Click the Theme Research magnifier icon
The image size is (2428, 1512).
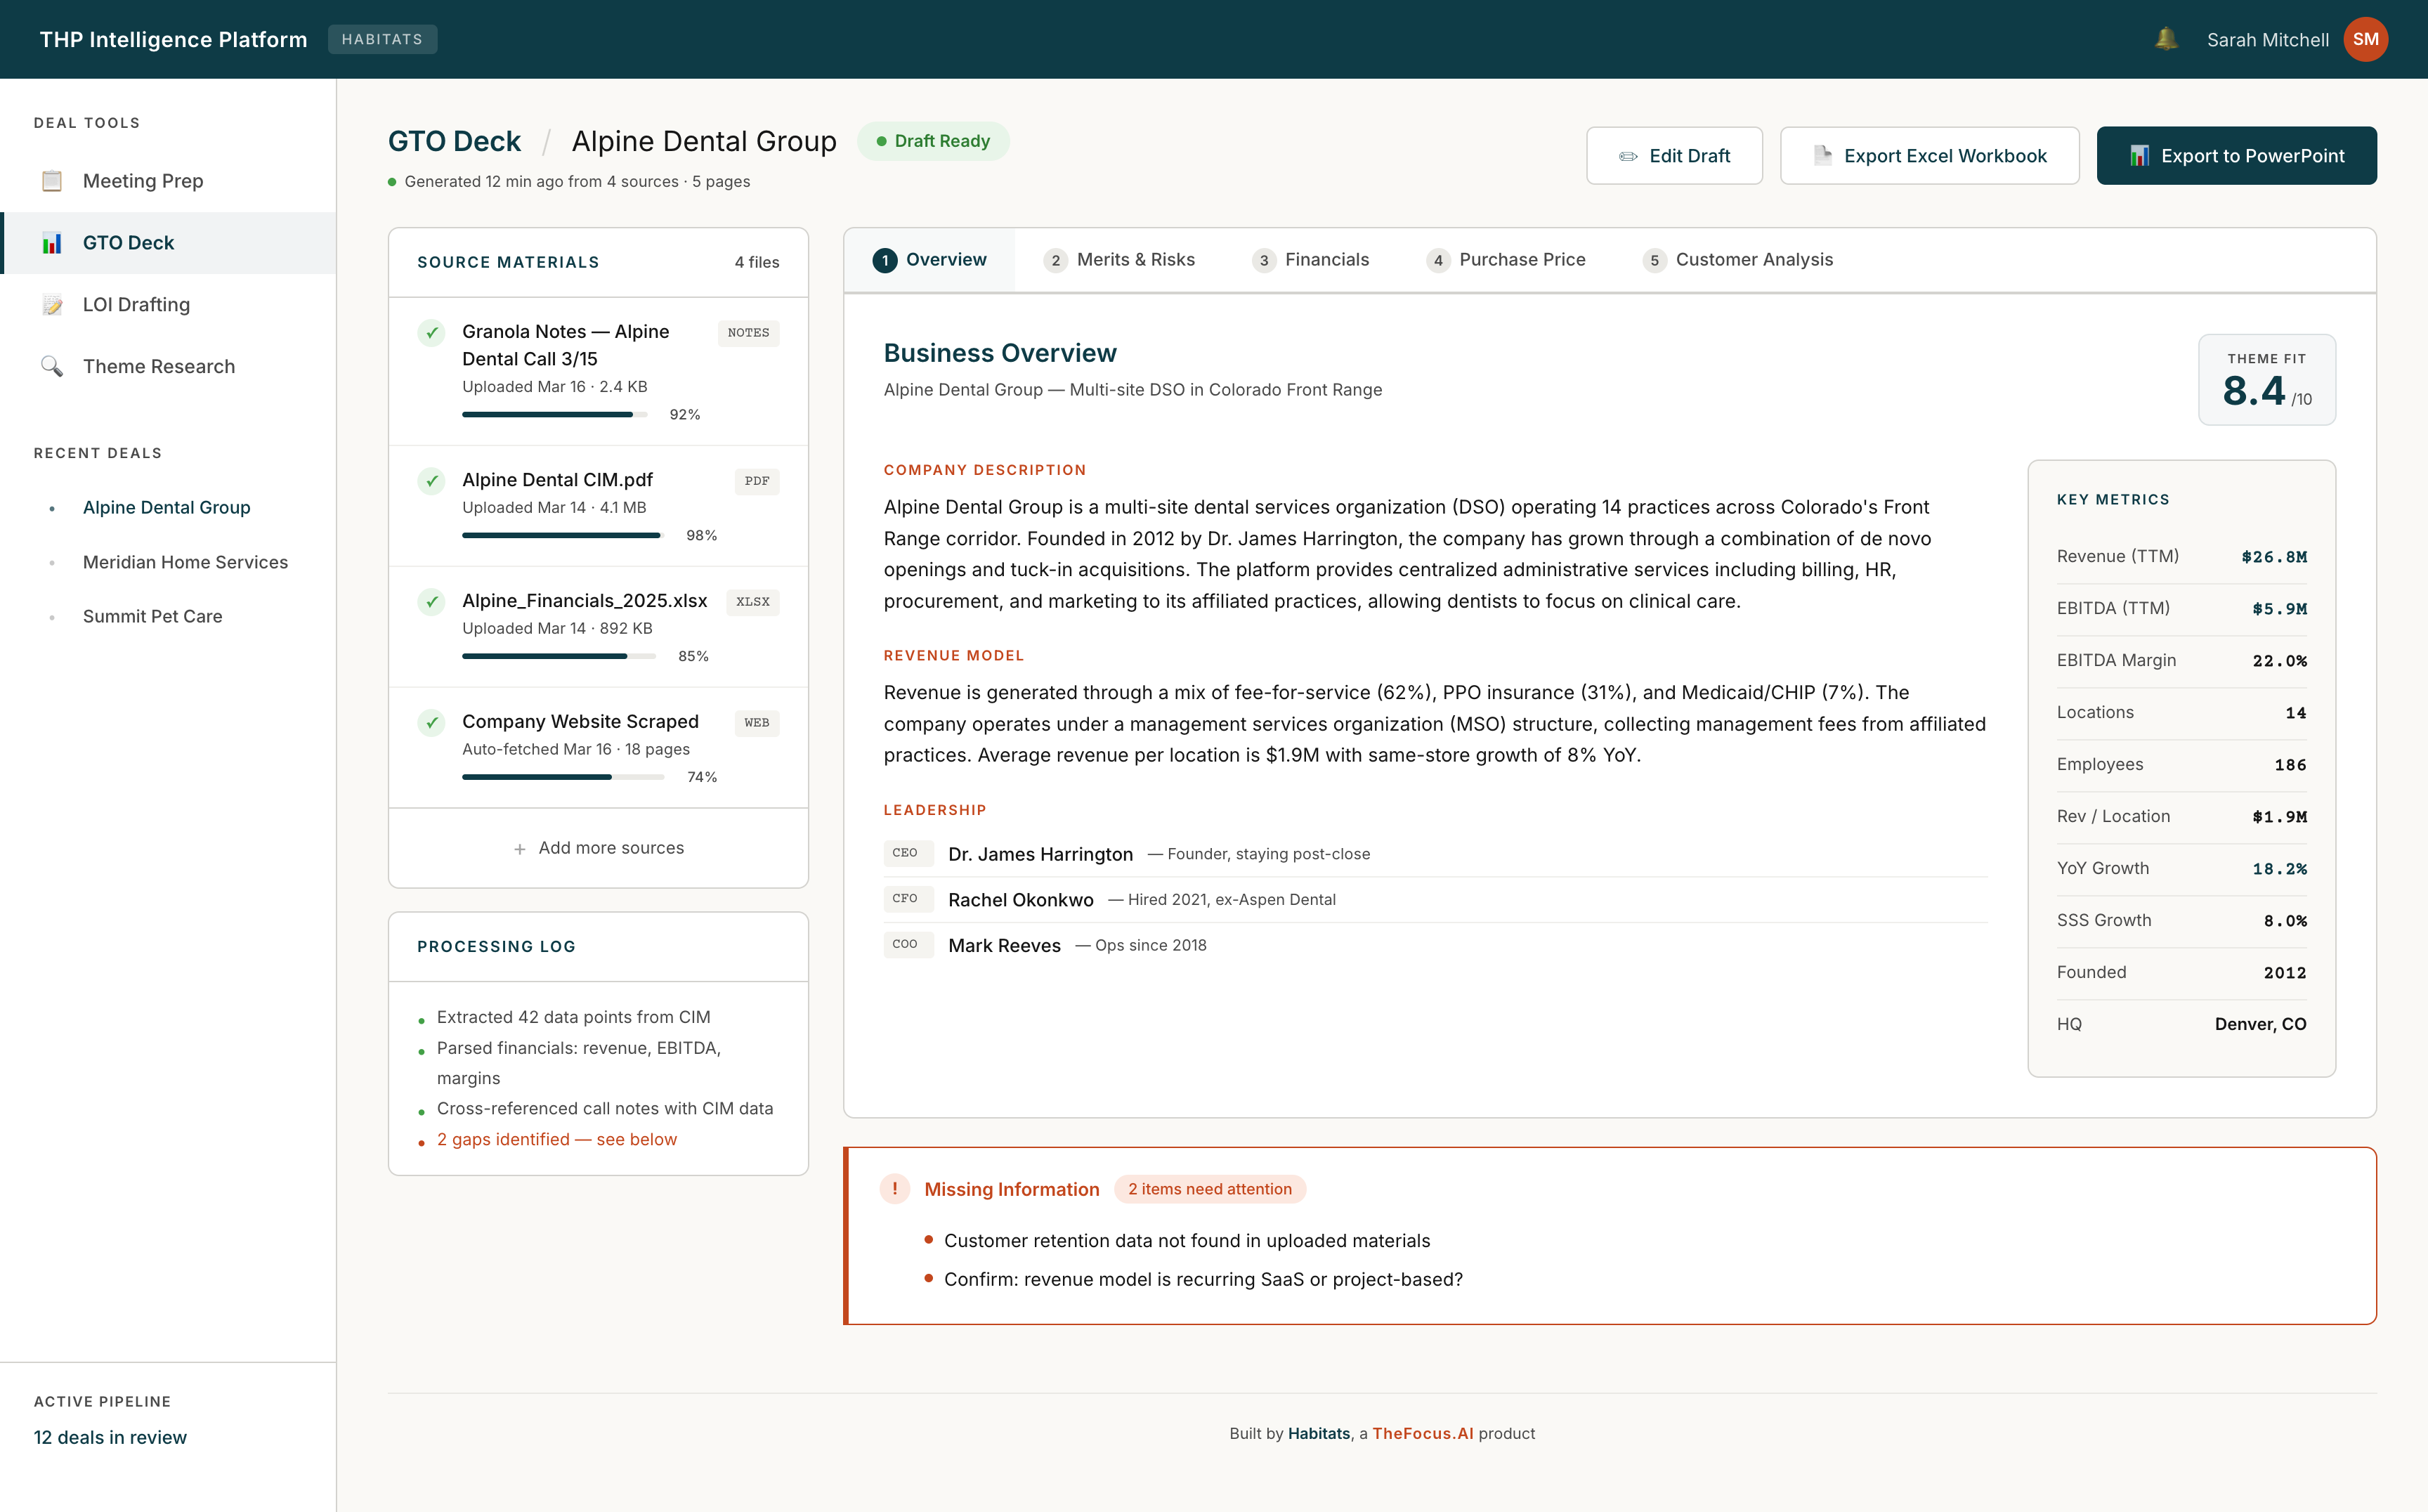[52, 366]
